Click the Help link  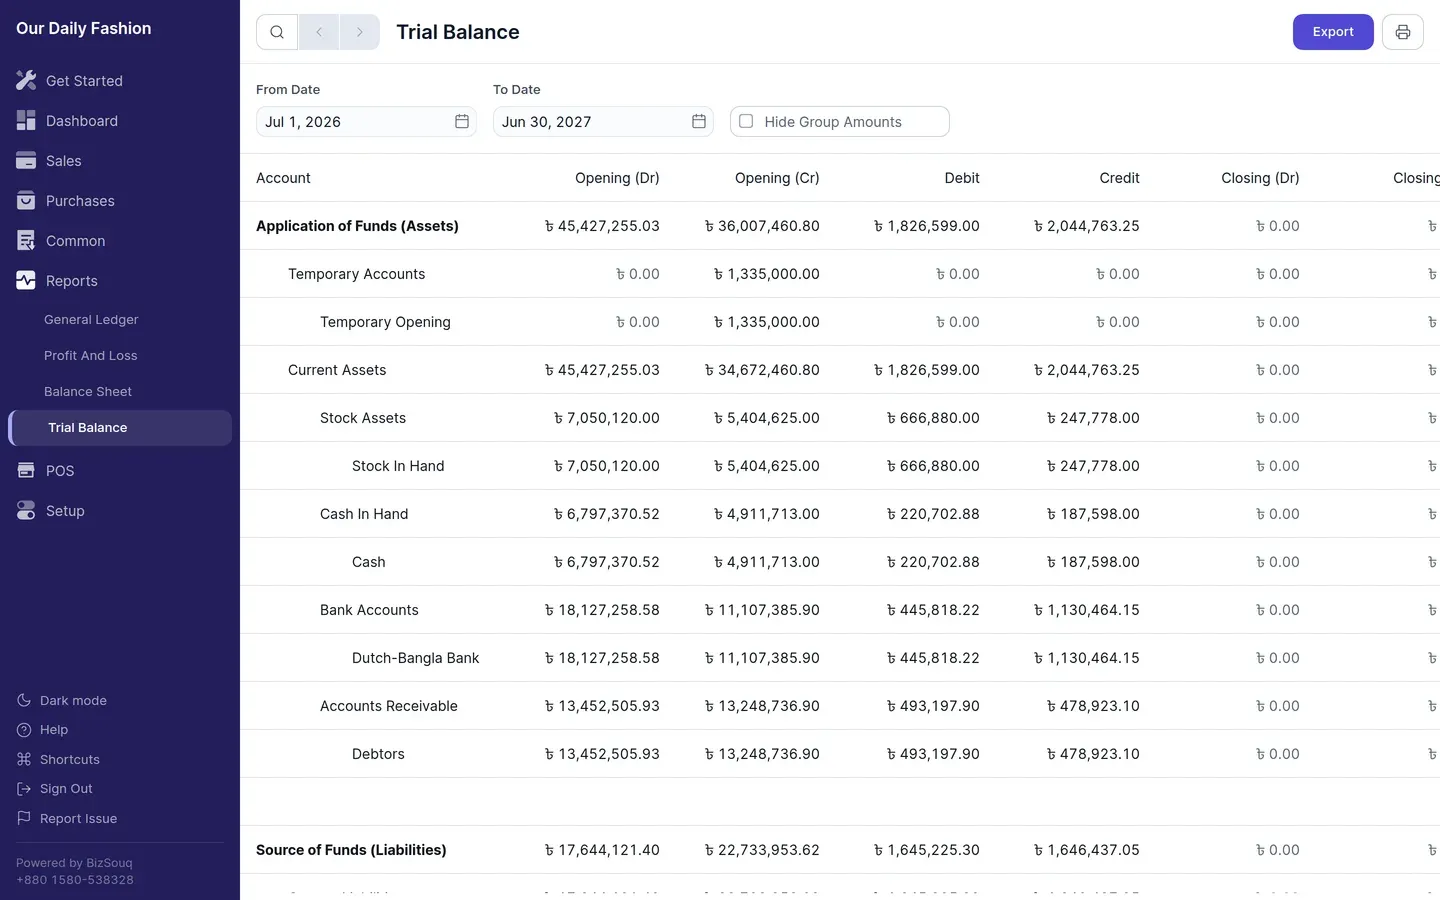54,729
